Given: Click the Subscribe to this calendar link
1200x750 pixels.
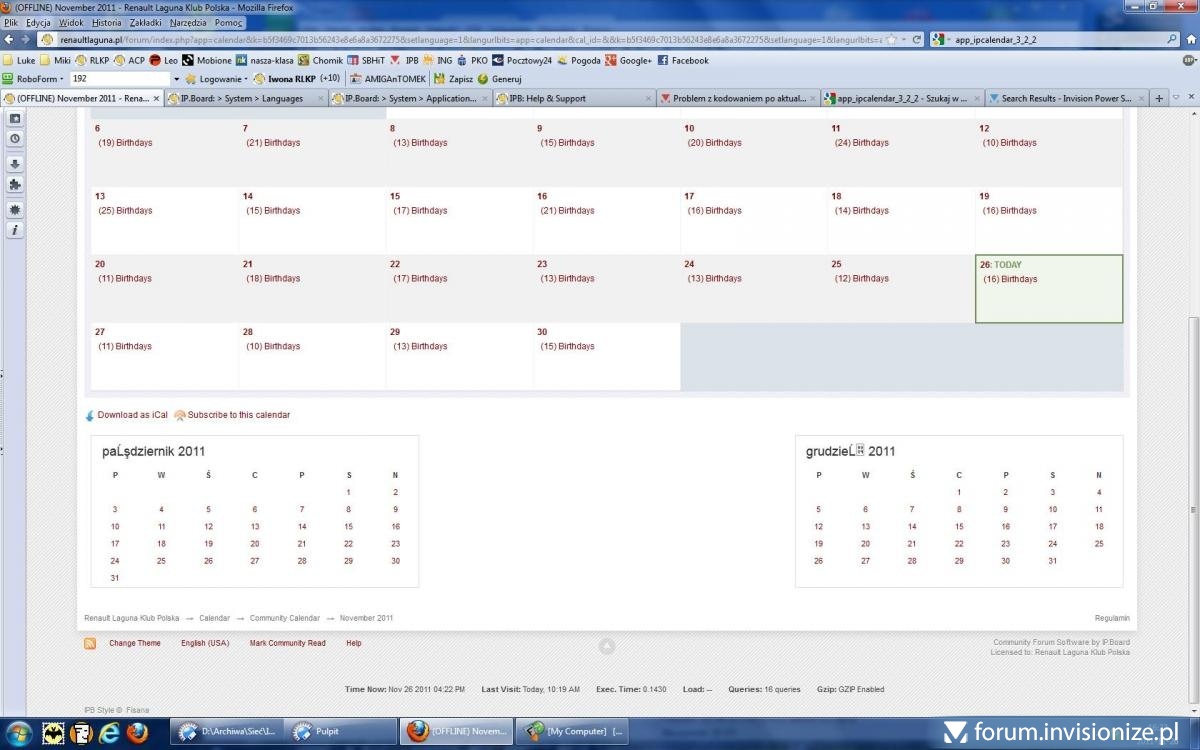Looking at the screenshot, I should (x=238, y=415).
